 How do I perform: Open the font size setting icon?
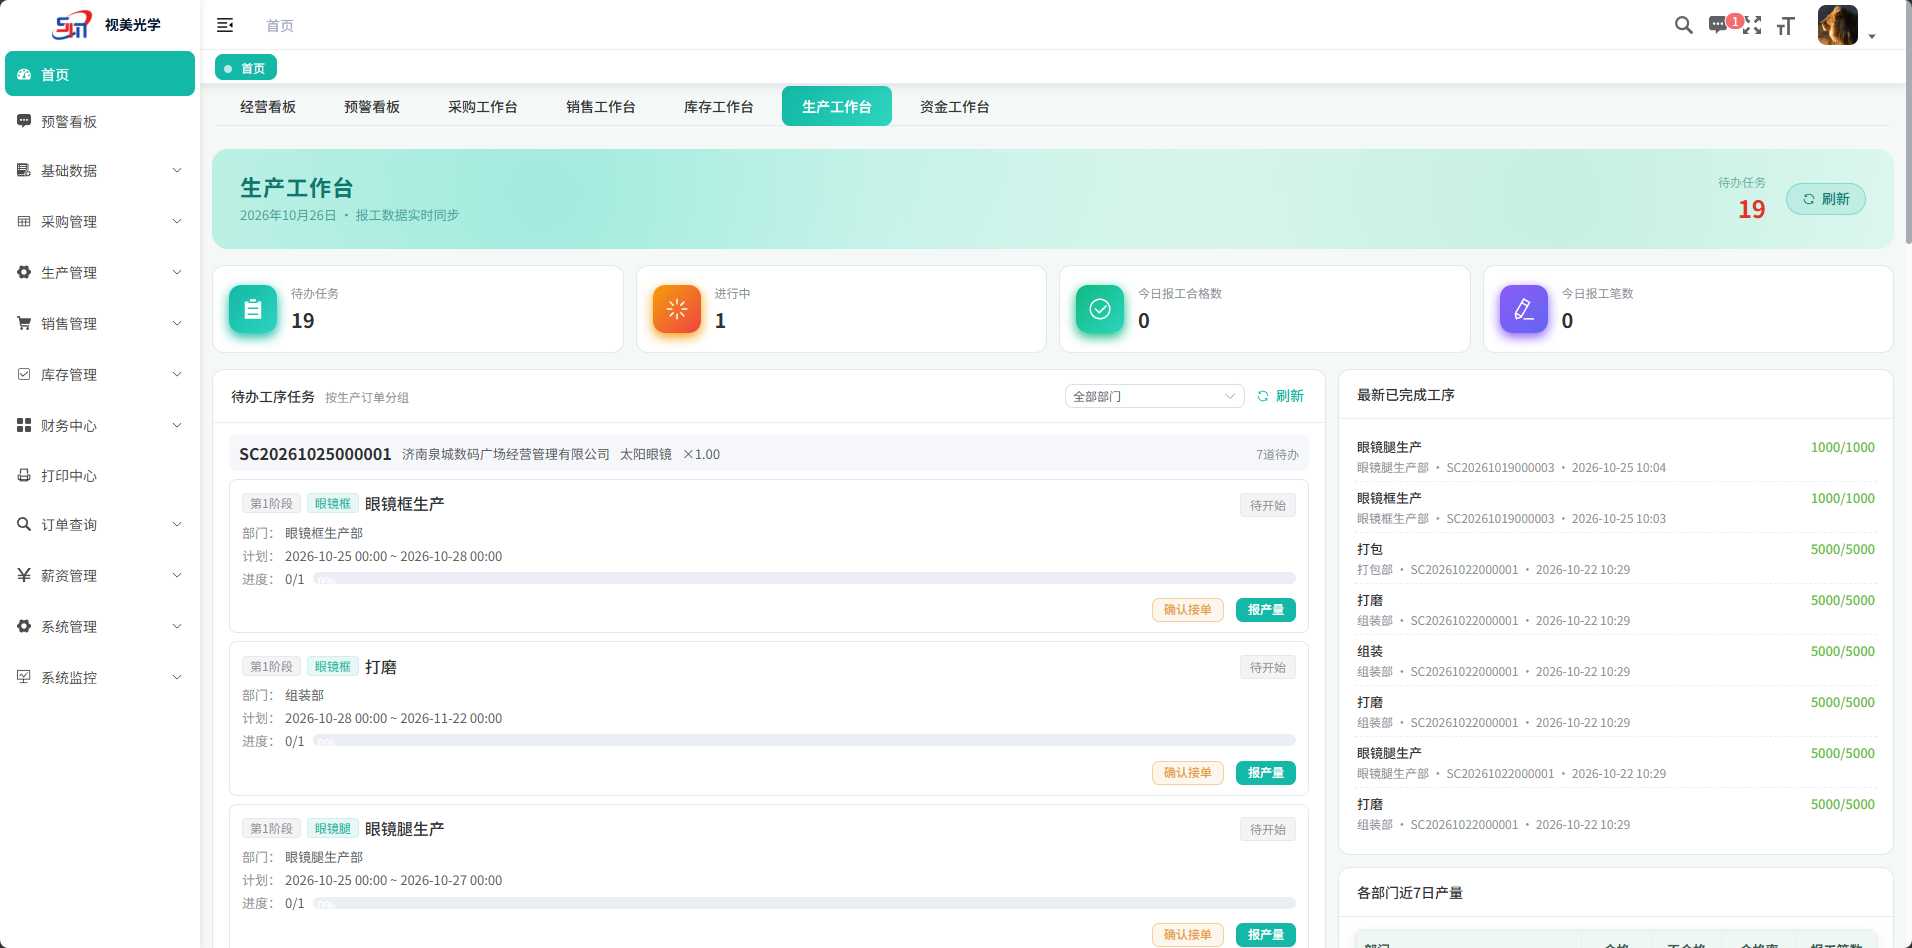click(1786, 25)
